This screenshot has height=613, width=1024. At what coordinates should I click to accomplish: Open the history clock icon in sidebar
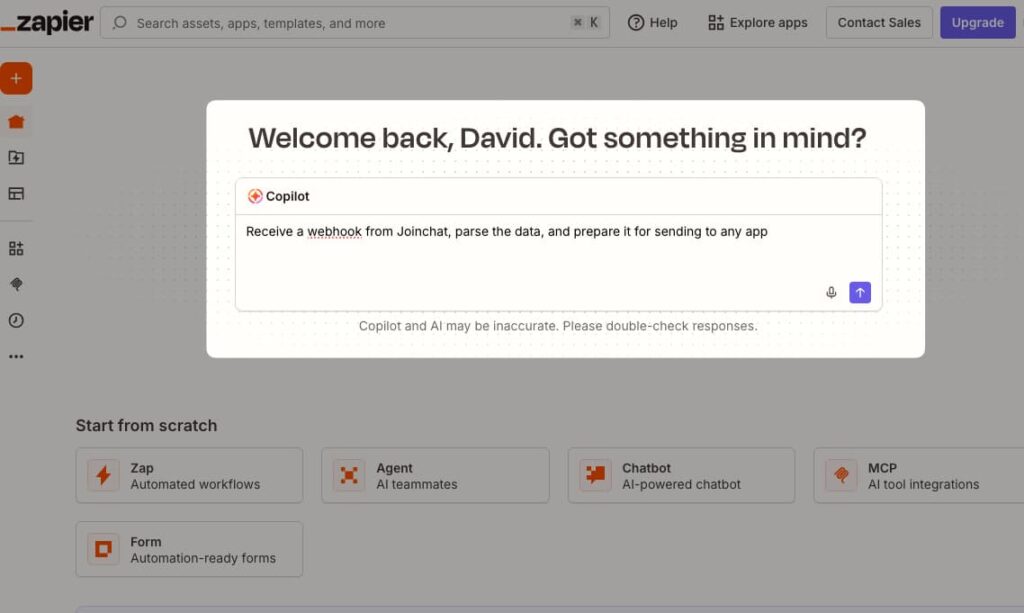coord(16,321)
